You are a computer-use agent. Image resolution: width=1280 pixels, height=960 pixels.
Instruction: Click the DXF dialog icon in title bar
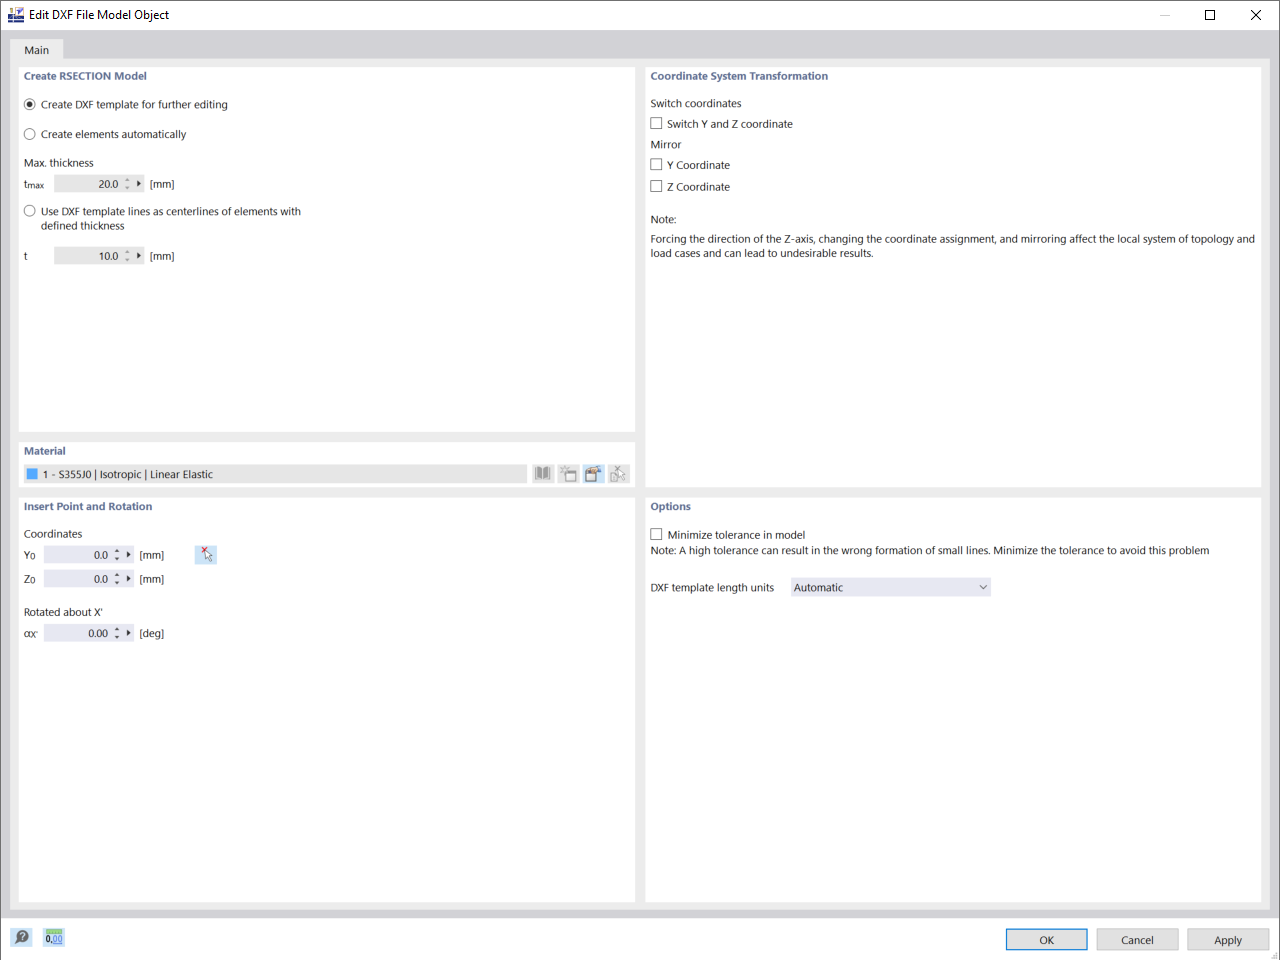pyautogui.click(x=13, y=14)
